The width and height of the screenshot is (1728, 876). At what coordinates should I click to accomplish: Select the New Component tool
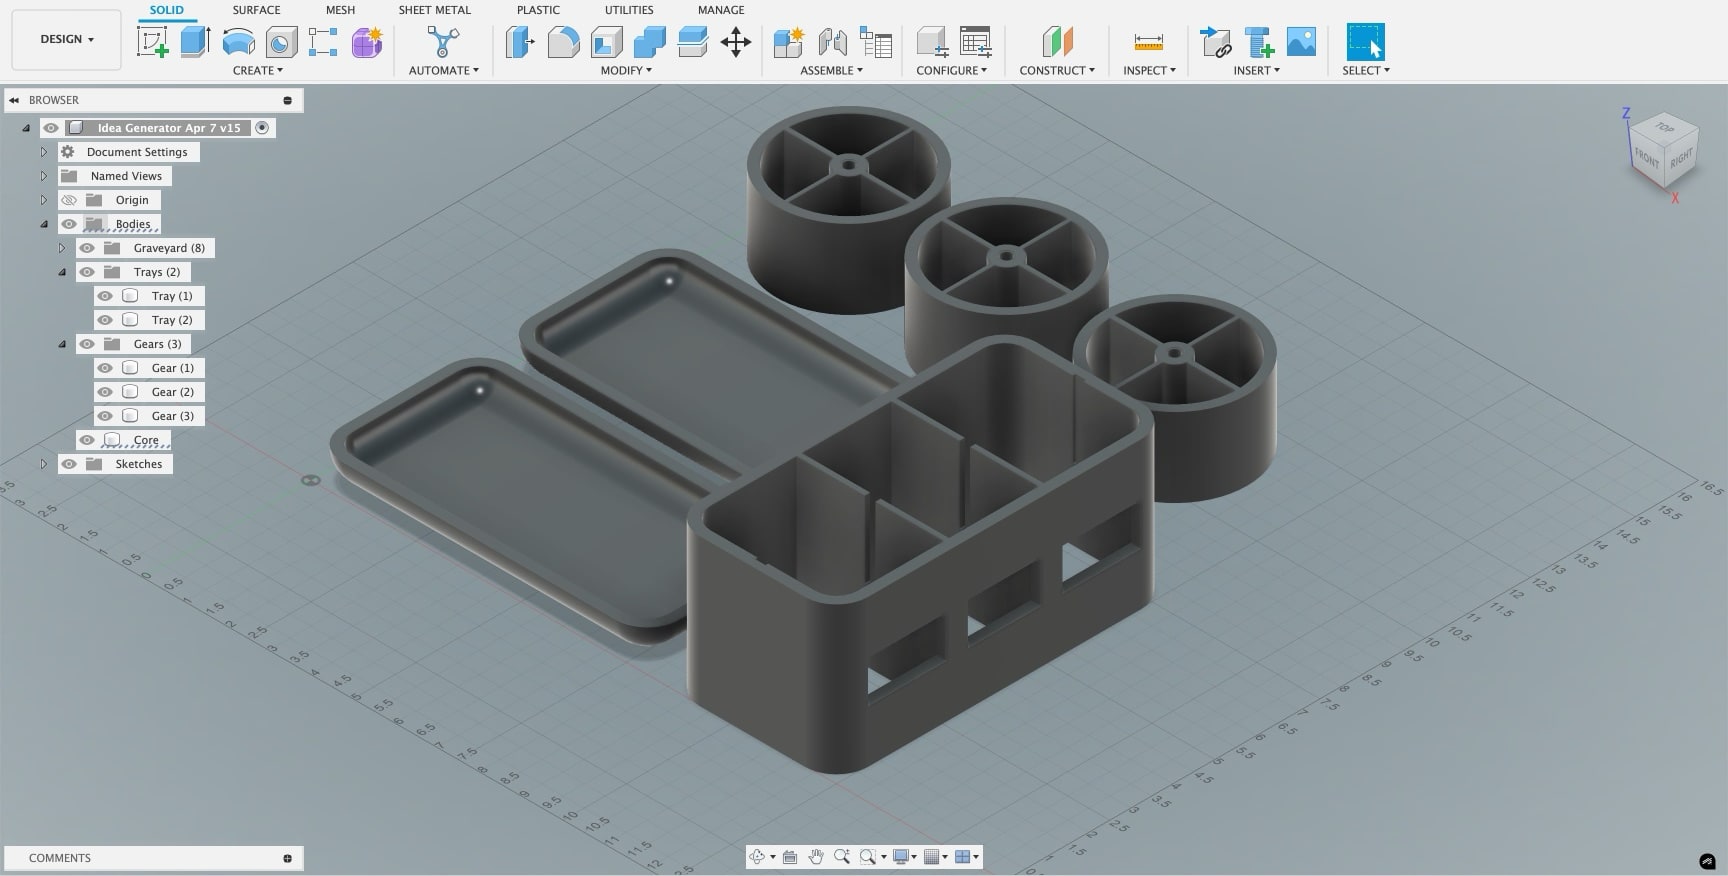[x=789, y=42]
